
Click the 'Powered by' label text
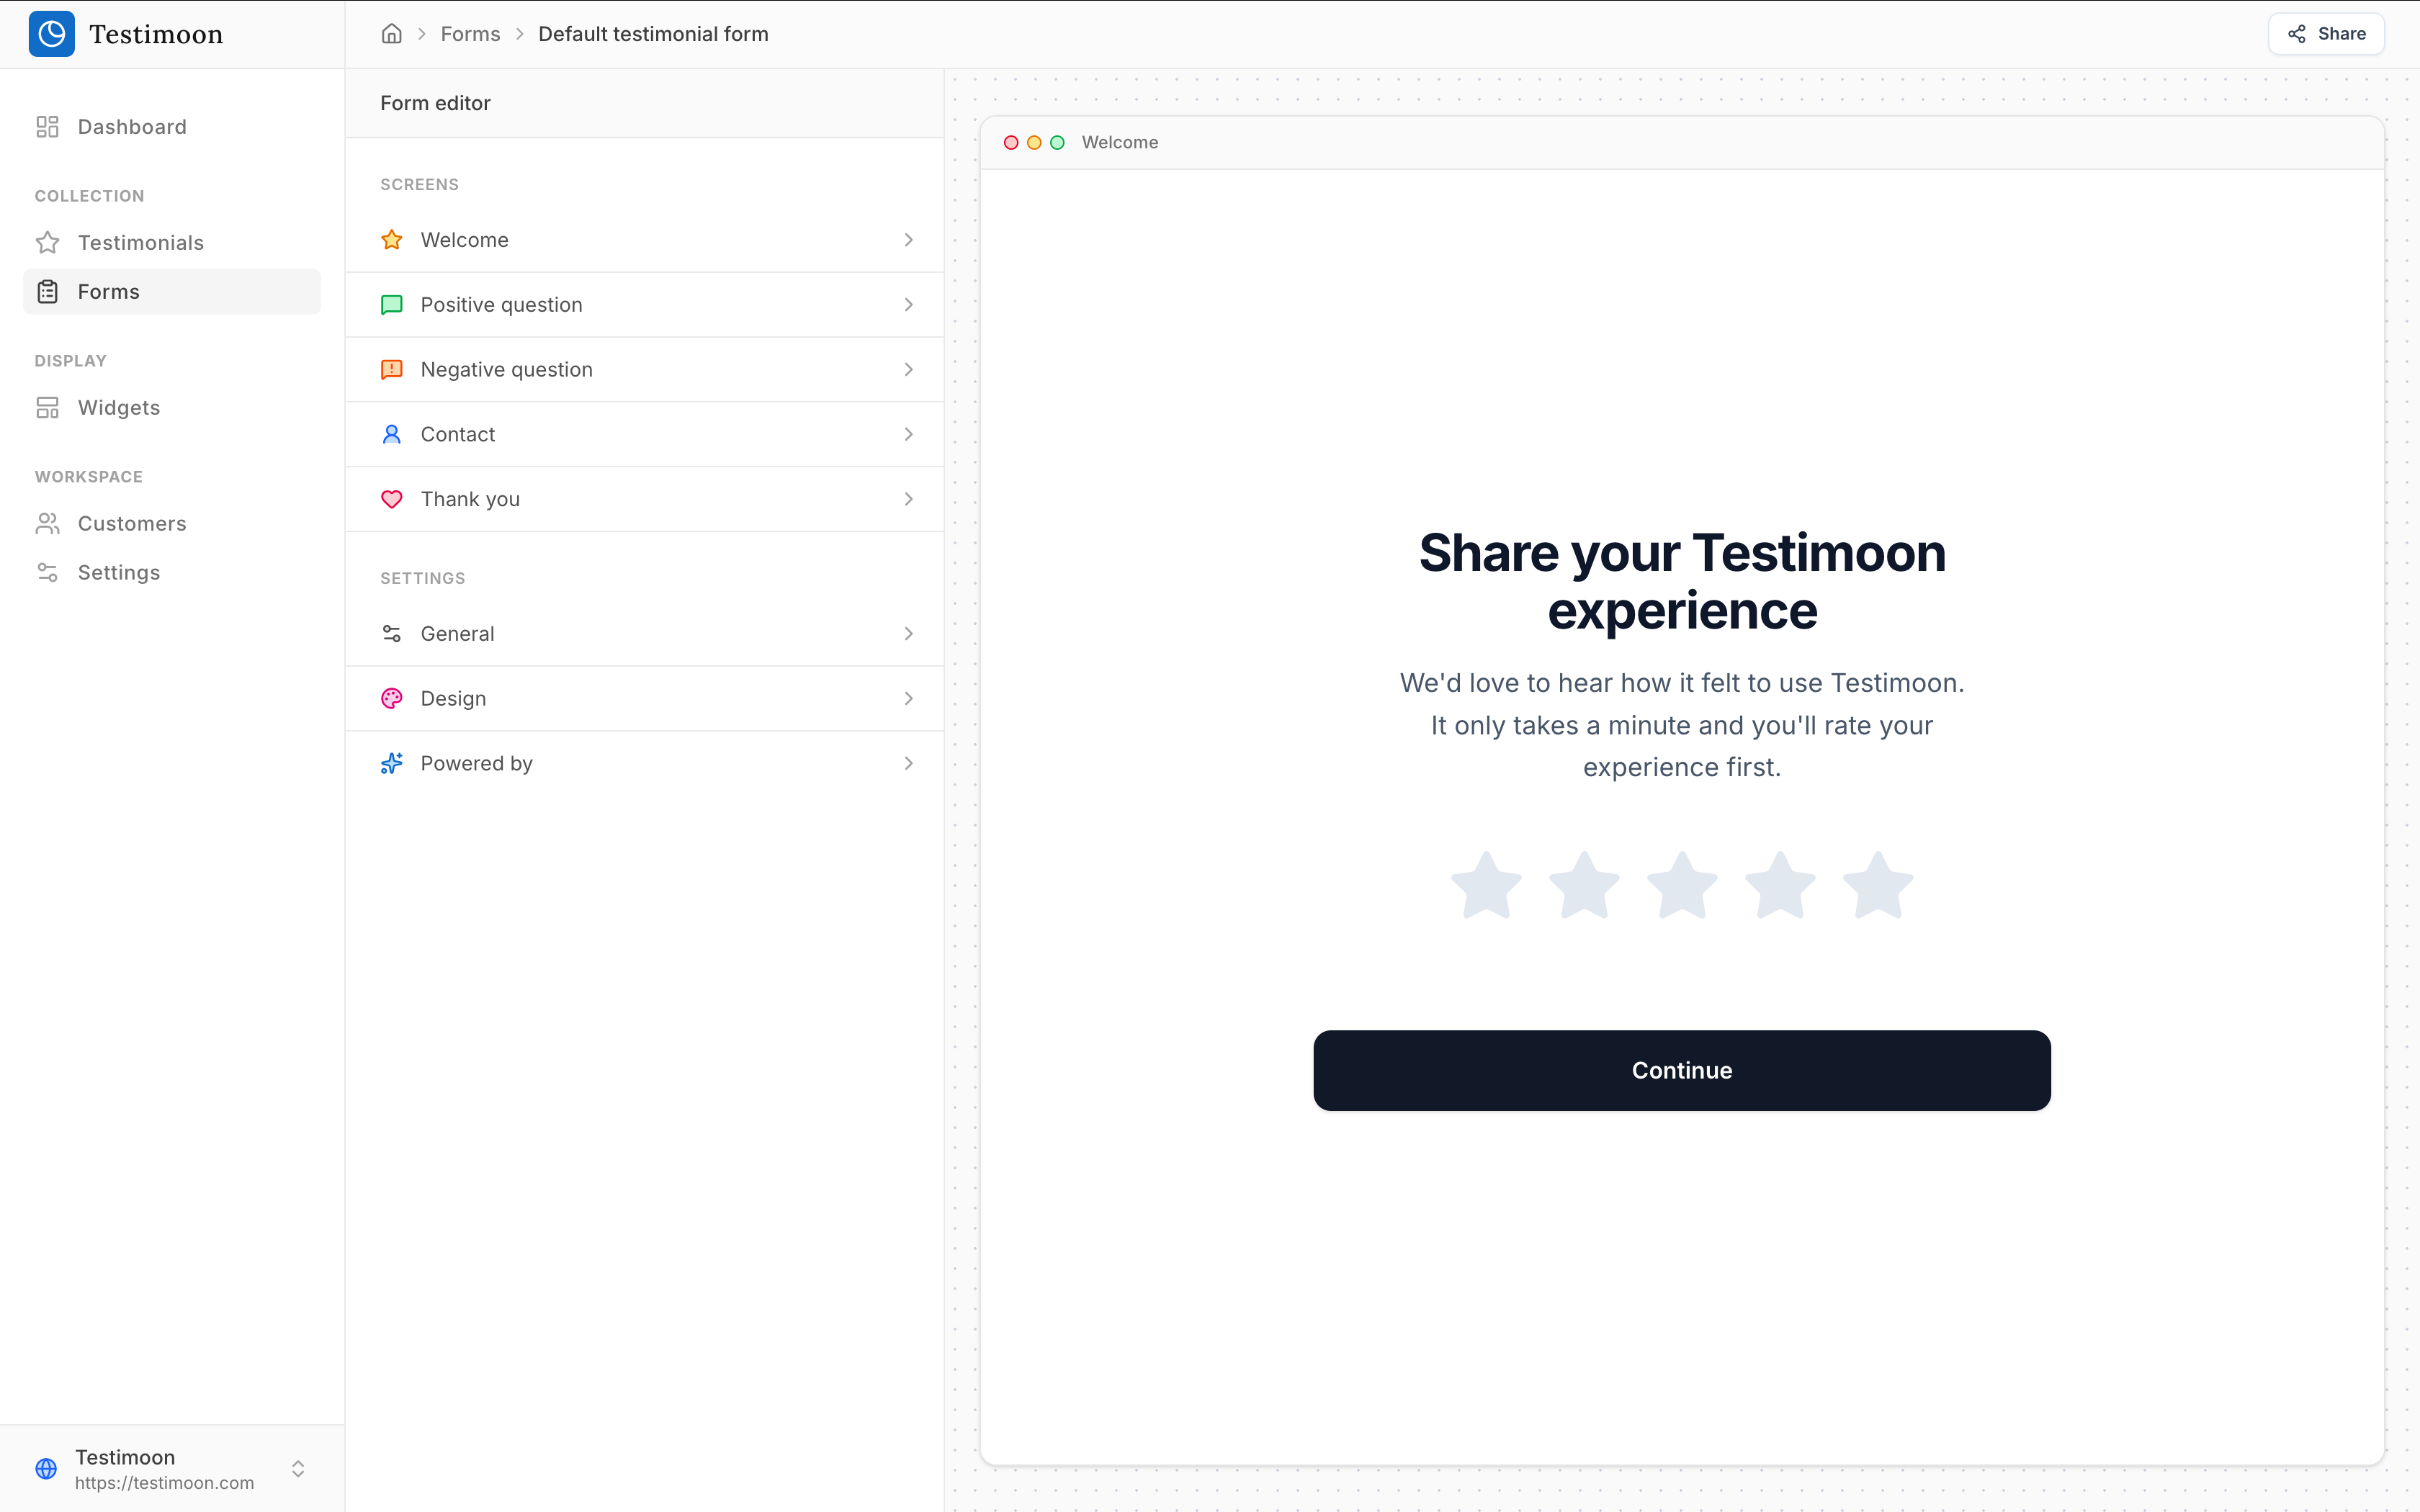coord(476,764)
